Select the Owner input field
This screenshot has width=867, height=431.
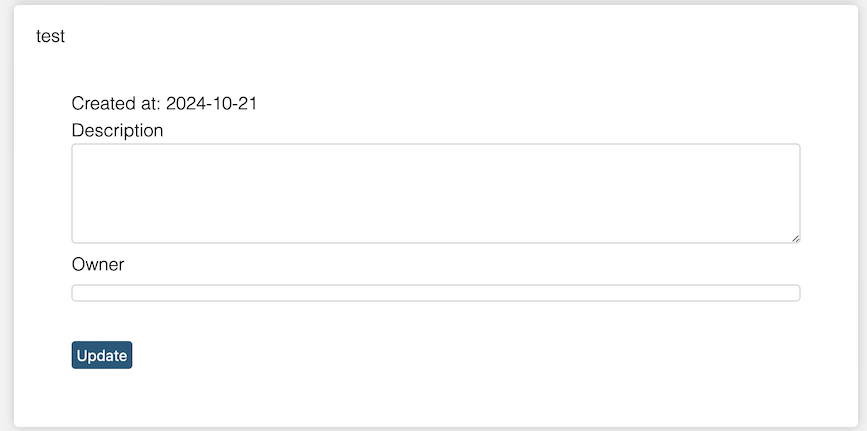click(x=436, y=293)
